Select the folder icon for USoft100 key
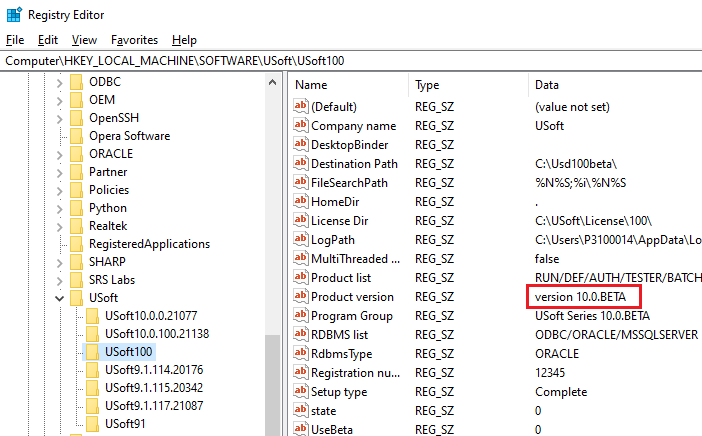Screen dimensions: 702x436 (93, 352)
